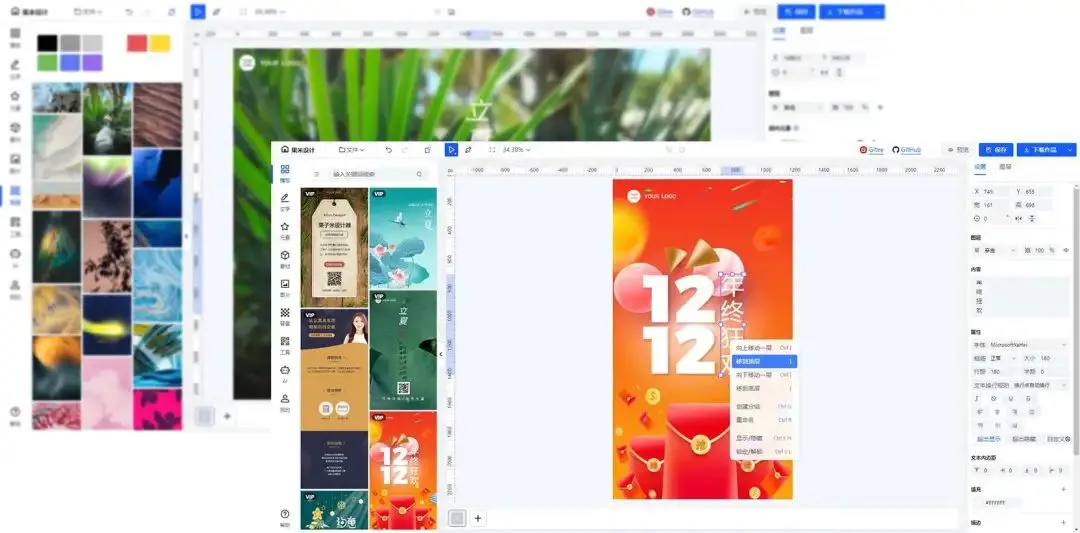Open the text wrap rule dropdown

[x=1020, y=385]
